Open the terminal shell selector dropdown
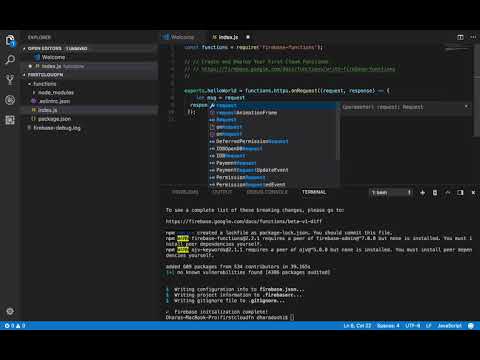480x360 pixels. [x=391, y=192]
